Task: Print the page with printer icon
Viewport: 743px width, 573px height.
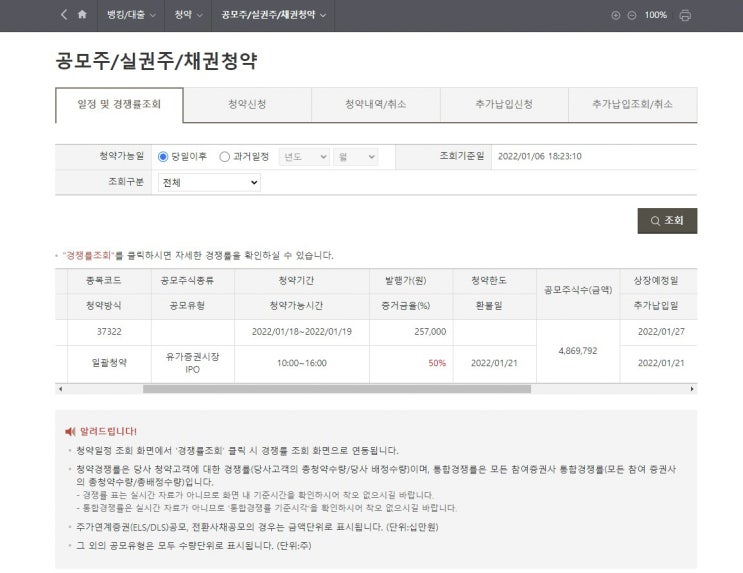Action: tap(685, 15)
